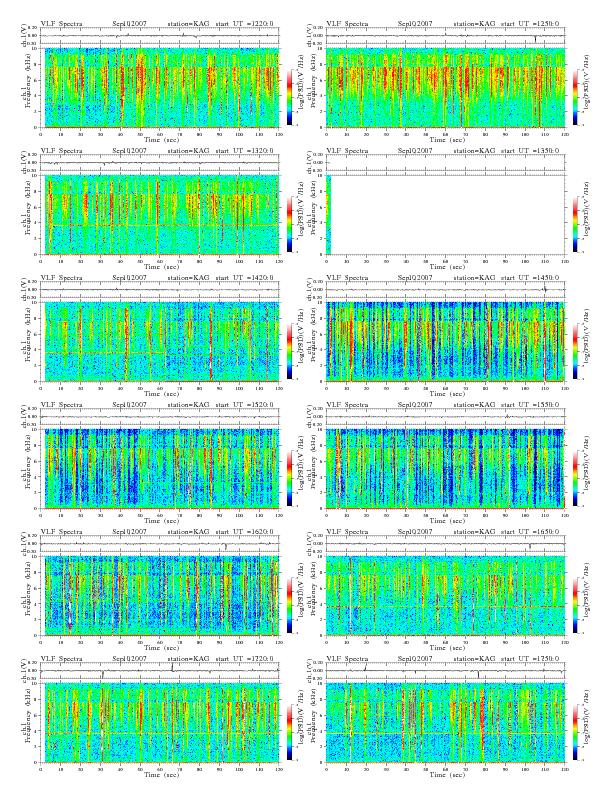
Task: Click 'station=KAG' in the 1550 plot title
Action: click(x=474, y=405)
